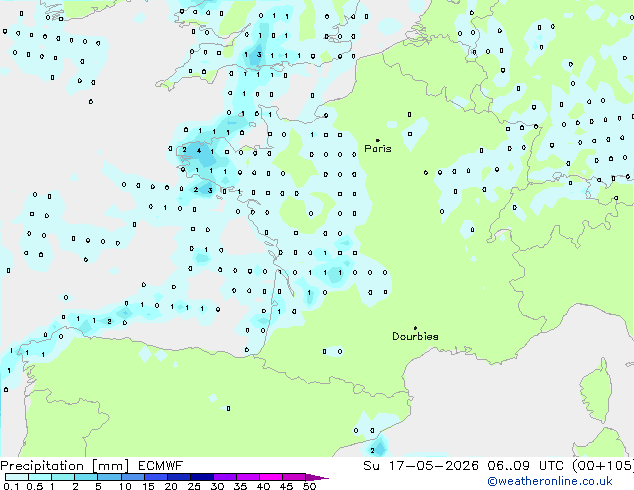Click the '(00+105)' forecast offset text
The height and width of the screenshot is (490, 634).
tap(603, 466)
